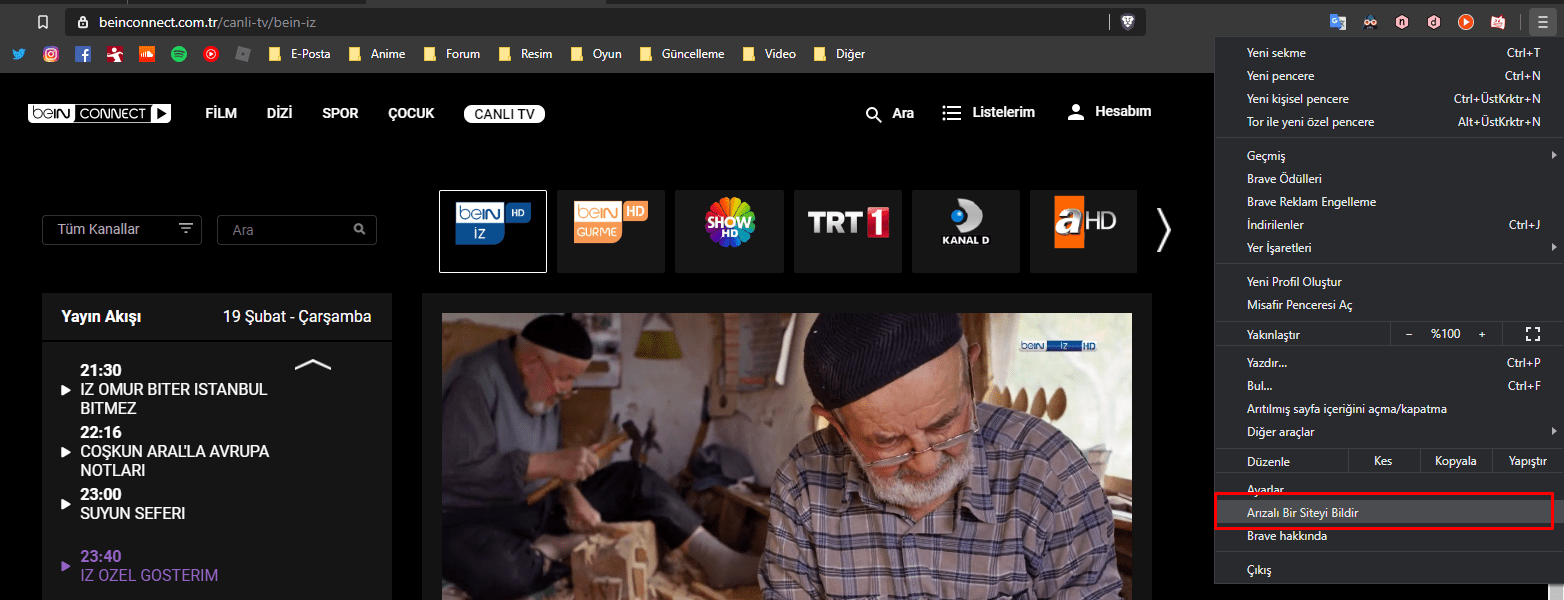Open the Spotify bookmark icon
Viewport: 1564px width, 600px height.
pos(179,54)
